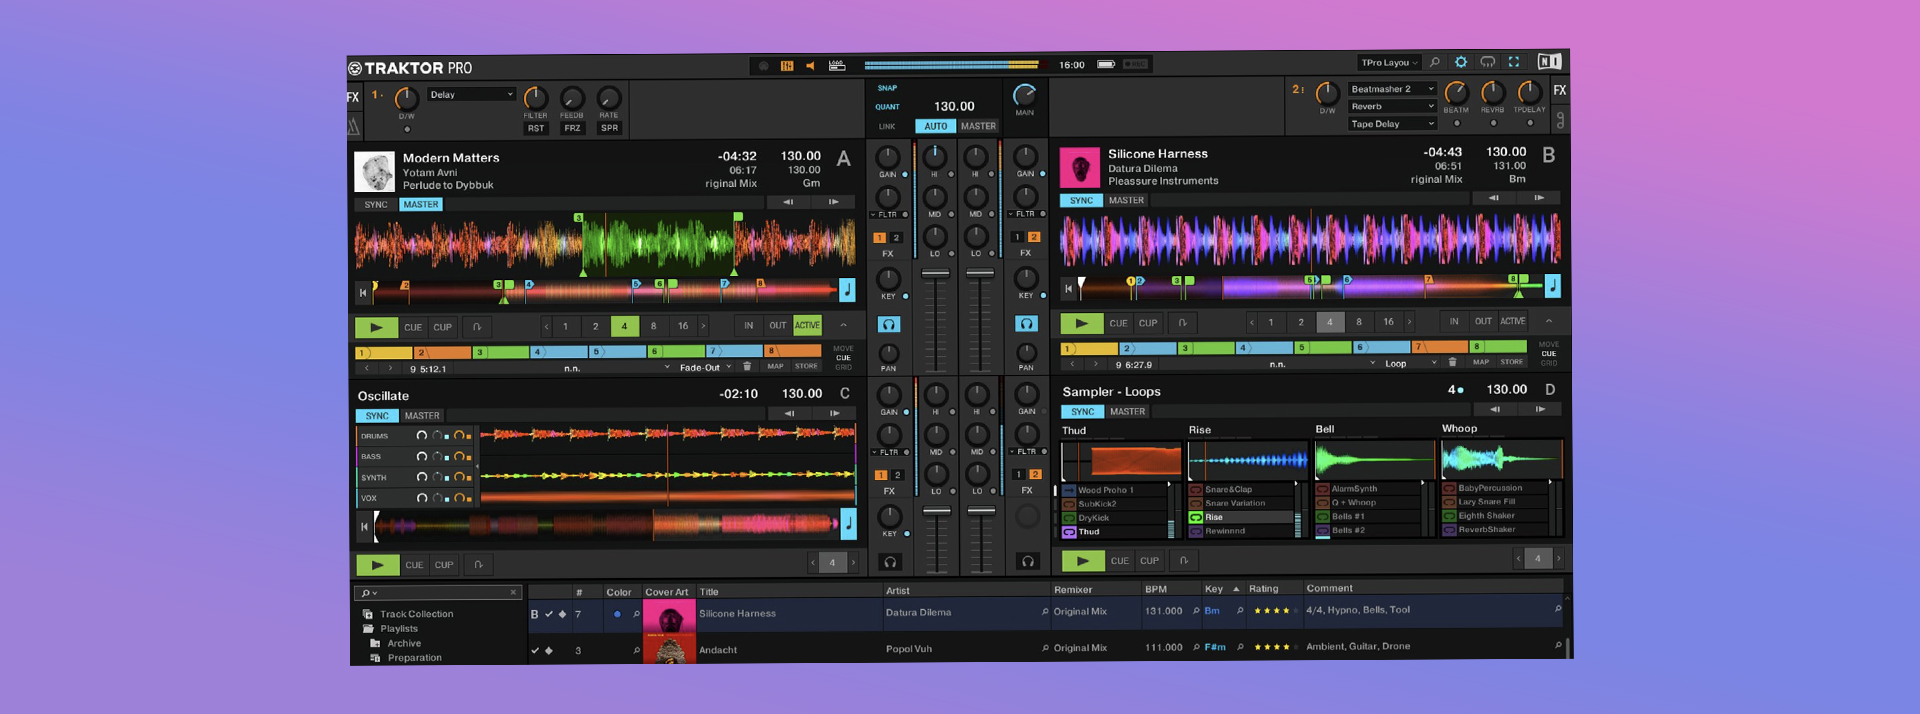Skip to start of Deck B track
The image size is (1920, 714).
1068,289
